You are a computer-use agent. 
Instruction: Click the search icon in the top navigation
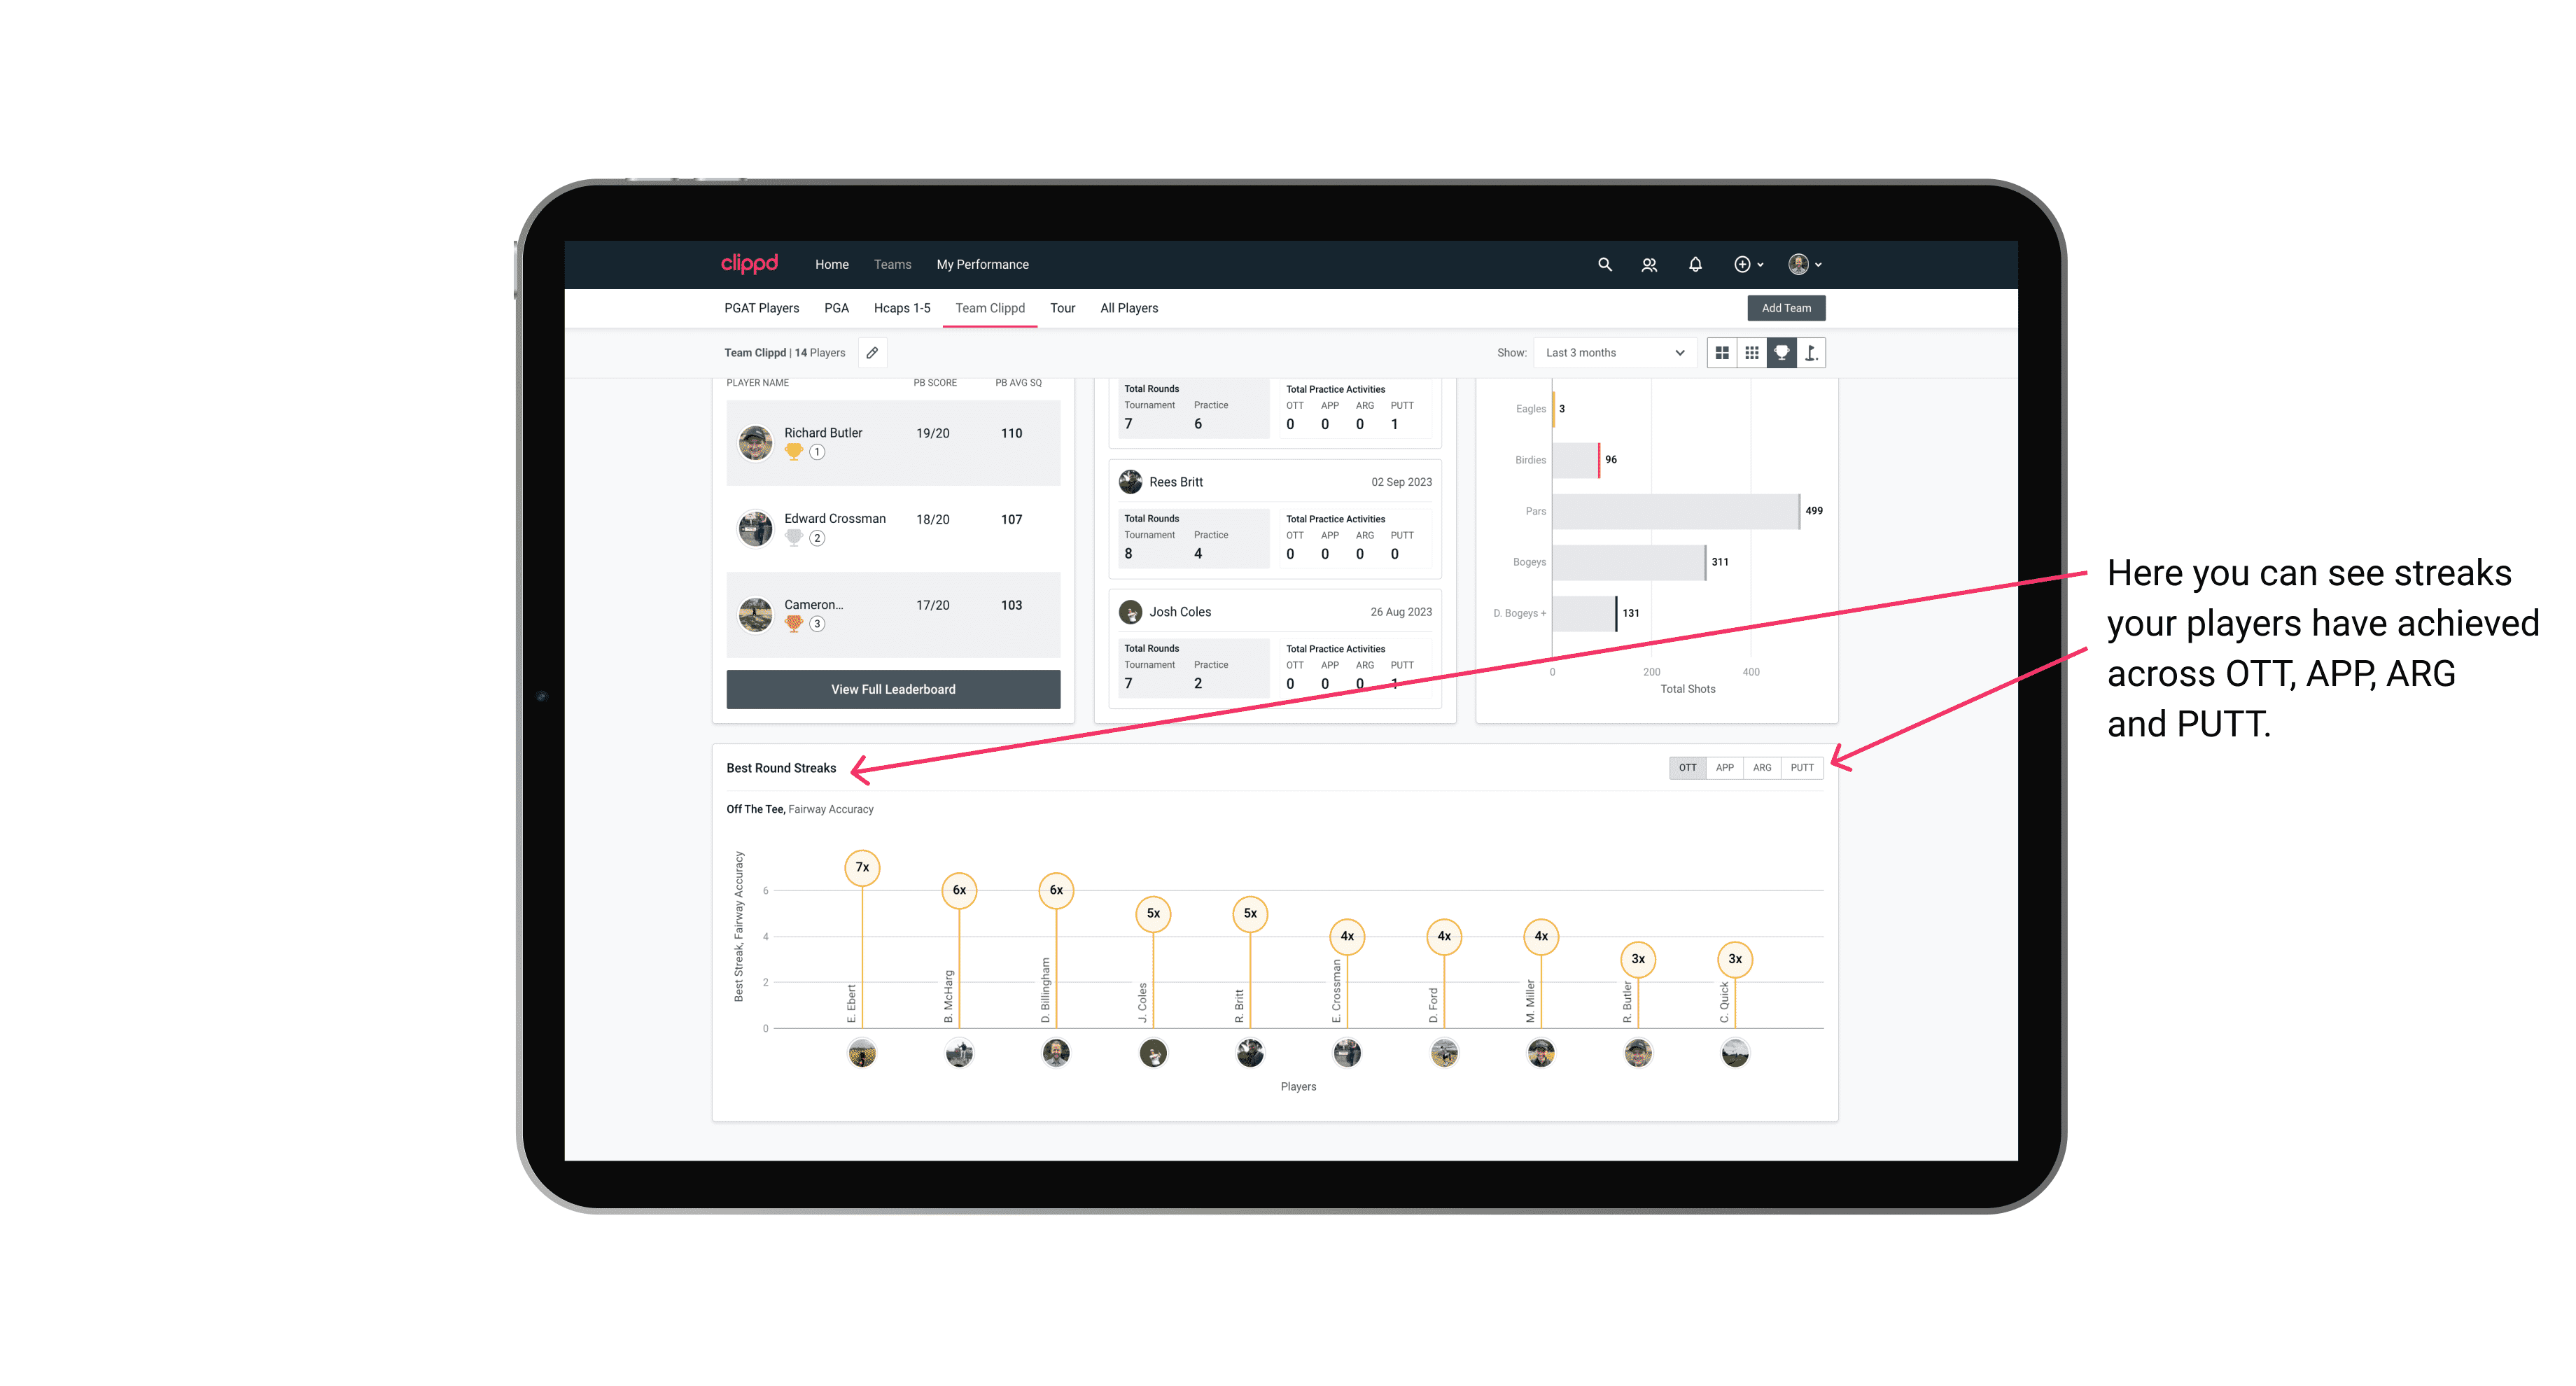point(1604,265)
